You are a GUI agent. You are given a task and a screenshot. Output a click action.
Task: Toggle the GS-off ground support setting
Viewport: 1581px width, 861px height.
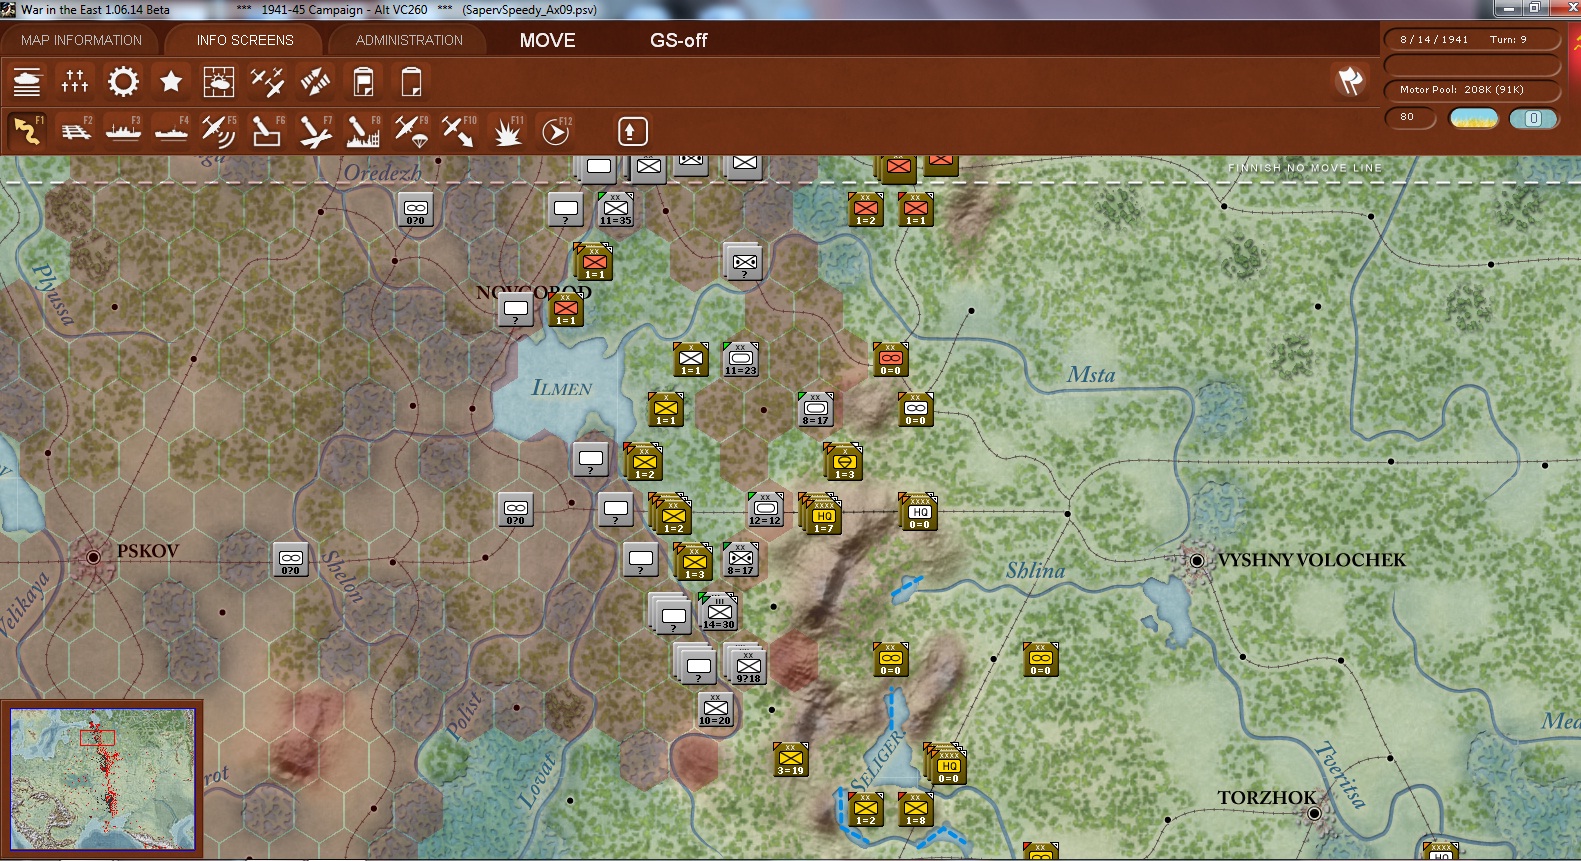[678, 40]
